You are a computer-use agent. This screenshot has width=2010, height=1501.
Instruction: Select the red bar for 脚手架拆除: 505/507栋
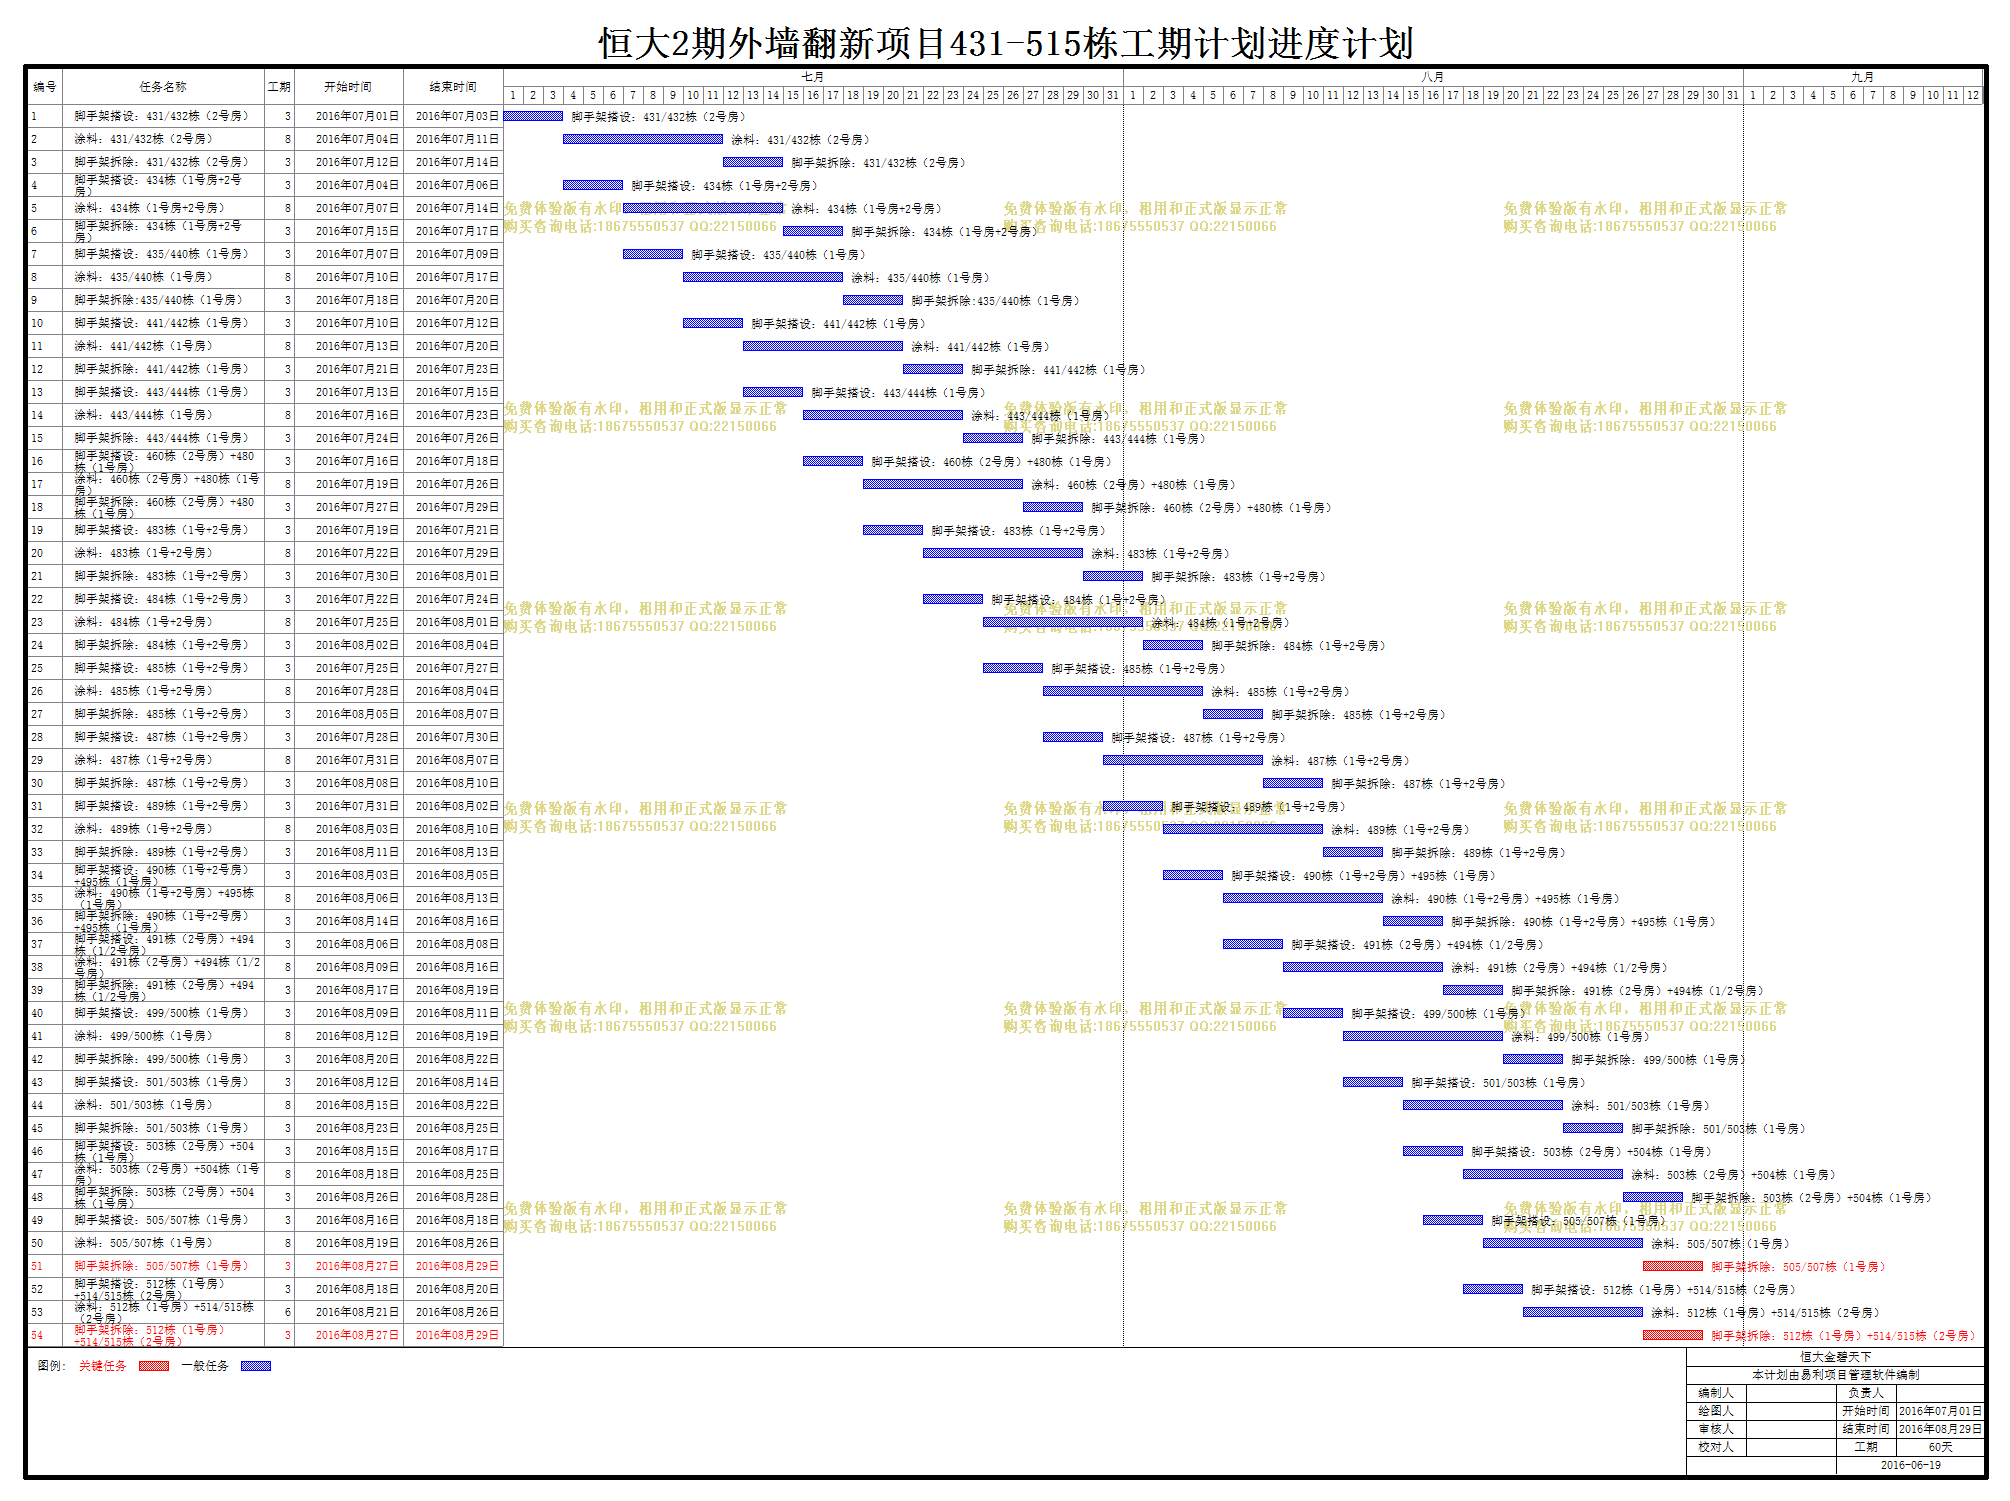1673,1266
